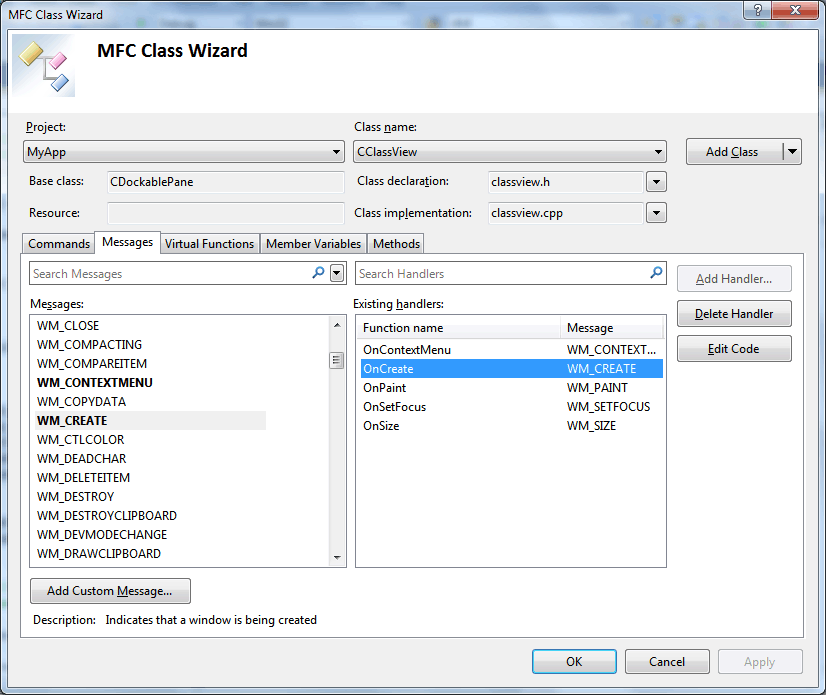The height and width of the screenshot is (695, 826).
Task: Select WM_COPYDATA in the Messages list
Action: point(81,402)
